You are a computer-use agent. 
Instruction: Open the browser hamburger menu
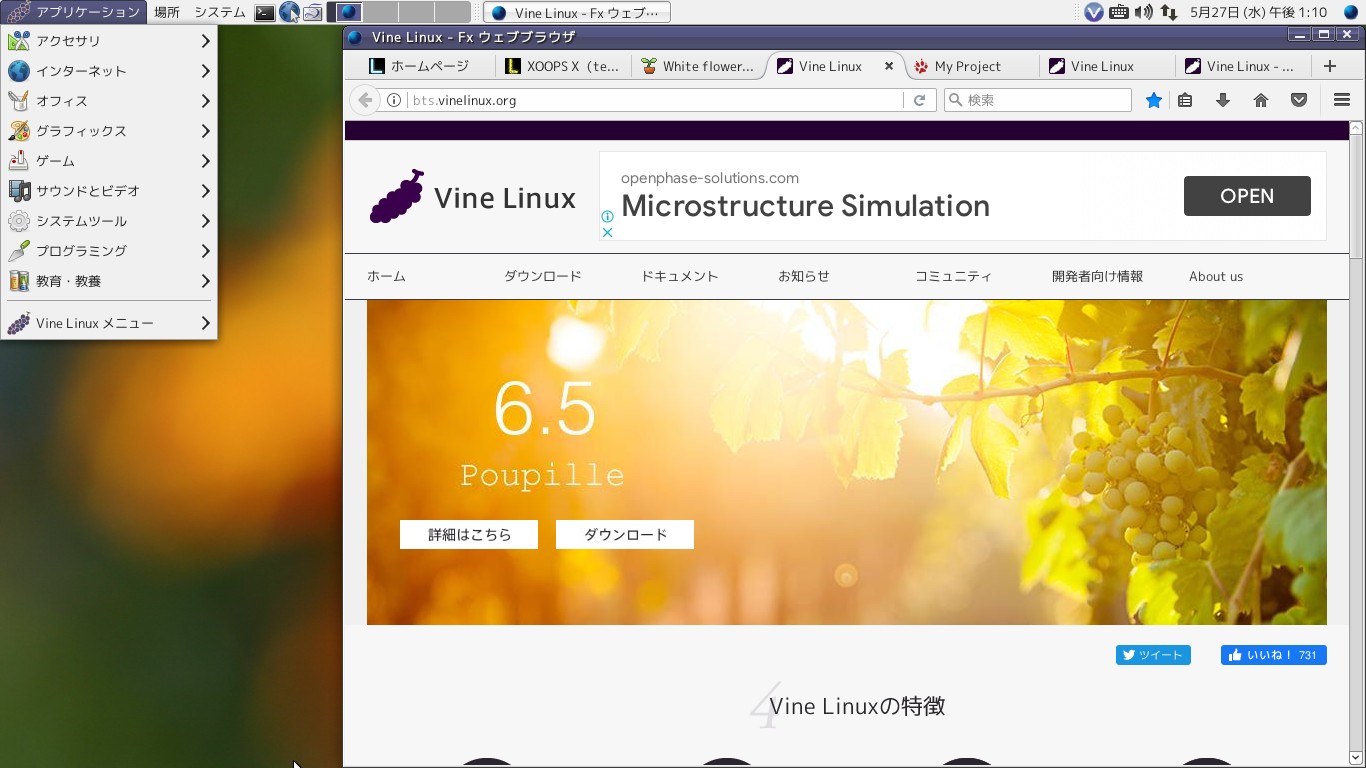point(1342,100)
